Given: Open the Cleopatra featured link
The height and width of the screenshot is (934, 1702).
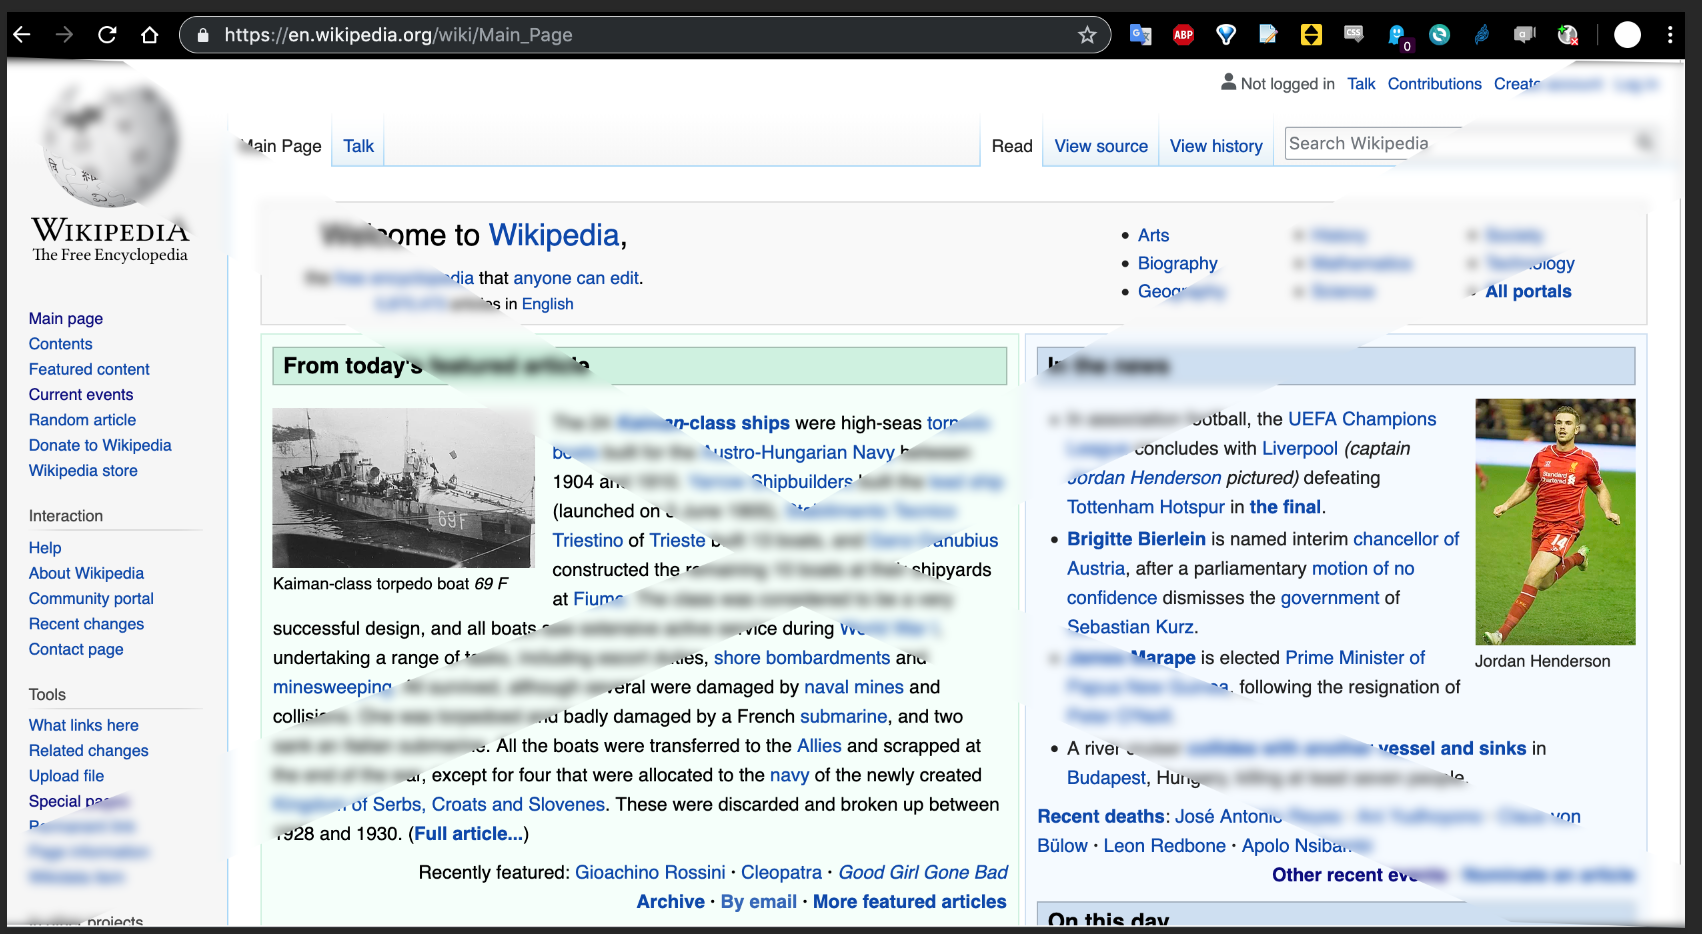Looking at the screenshot, I should click(781, 873).
